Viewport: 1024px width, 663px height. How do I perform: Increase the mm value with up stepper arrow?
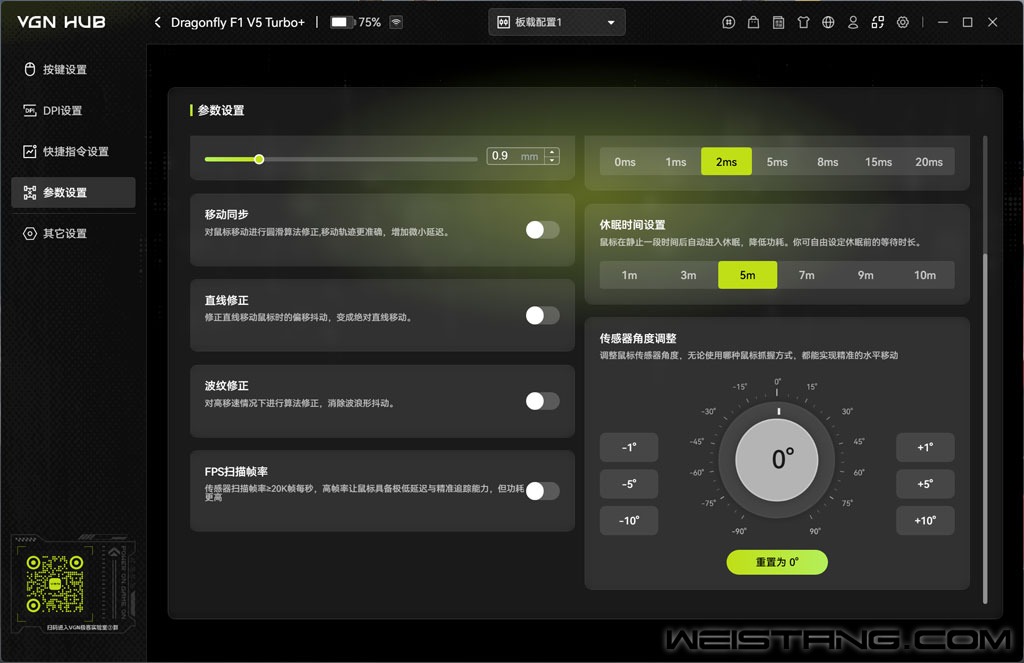552,152
